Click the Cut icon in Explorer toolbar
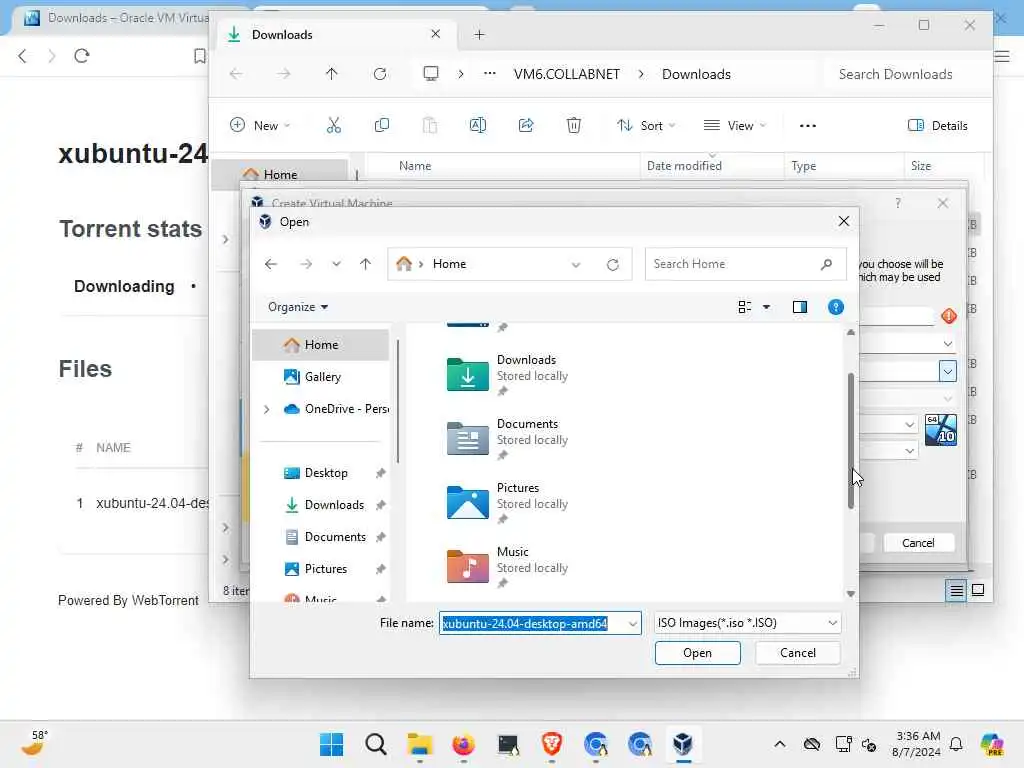The image size is (1024, 768). coord(334,125)
